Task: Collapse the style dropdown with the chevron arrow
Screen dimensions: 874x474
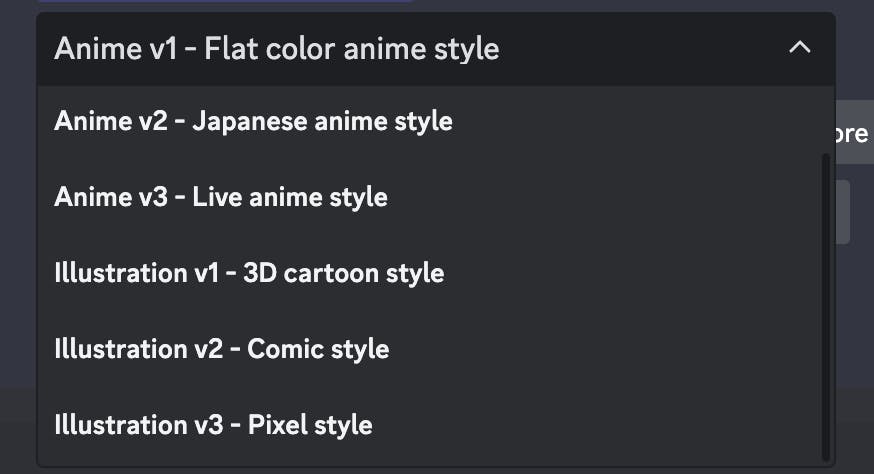Action: pos(799,47)
